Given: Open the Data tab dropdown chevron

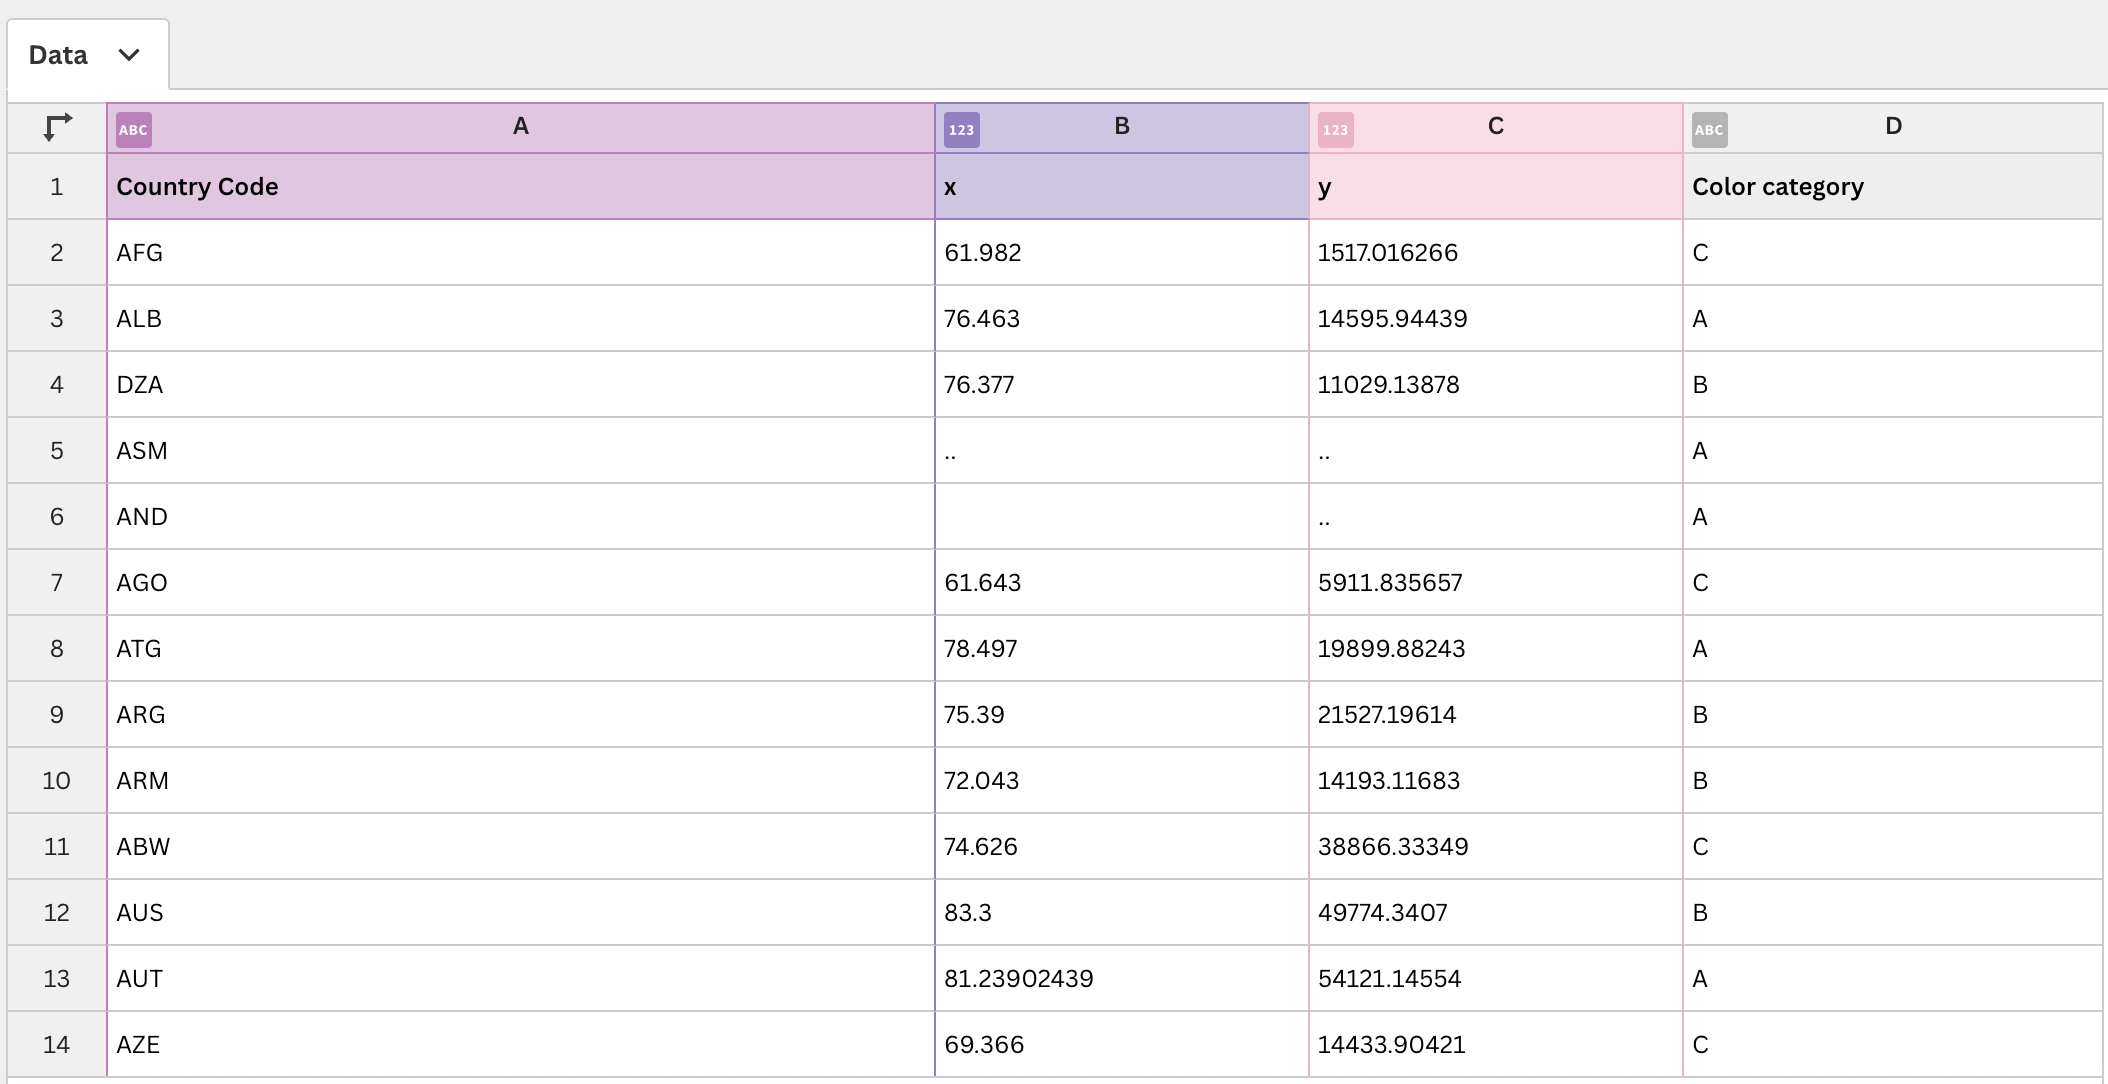Looking at the screenshot, I should (x=129, y=55).
